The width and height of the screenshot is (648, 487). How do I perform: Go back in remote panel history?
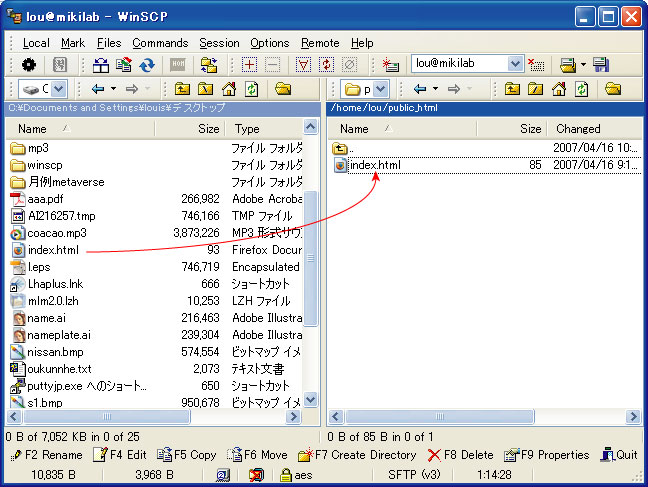click(420, 89)
